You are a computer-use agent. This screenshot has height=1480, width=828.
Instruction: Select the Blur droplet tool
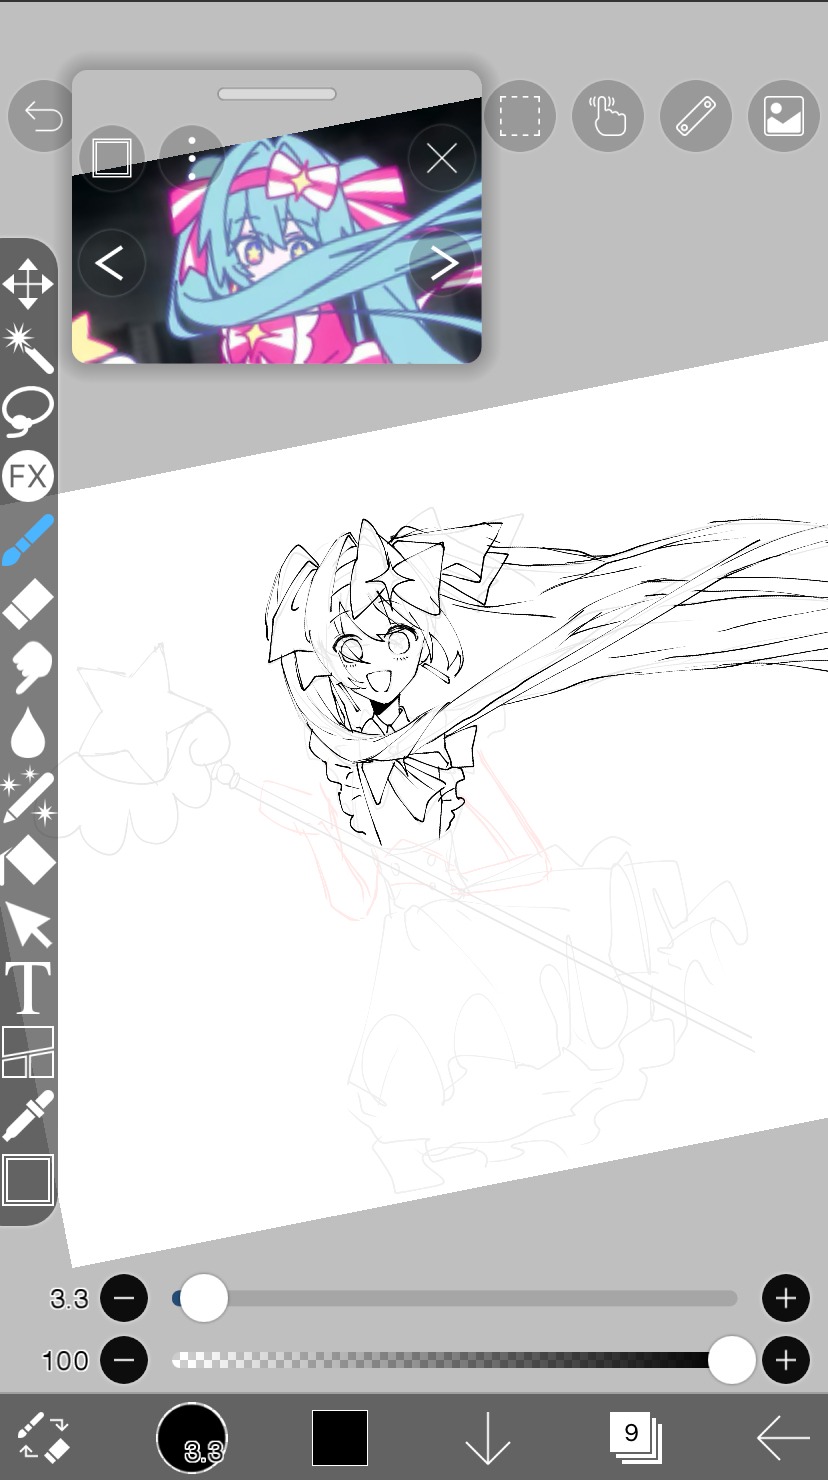28,733
